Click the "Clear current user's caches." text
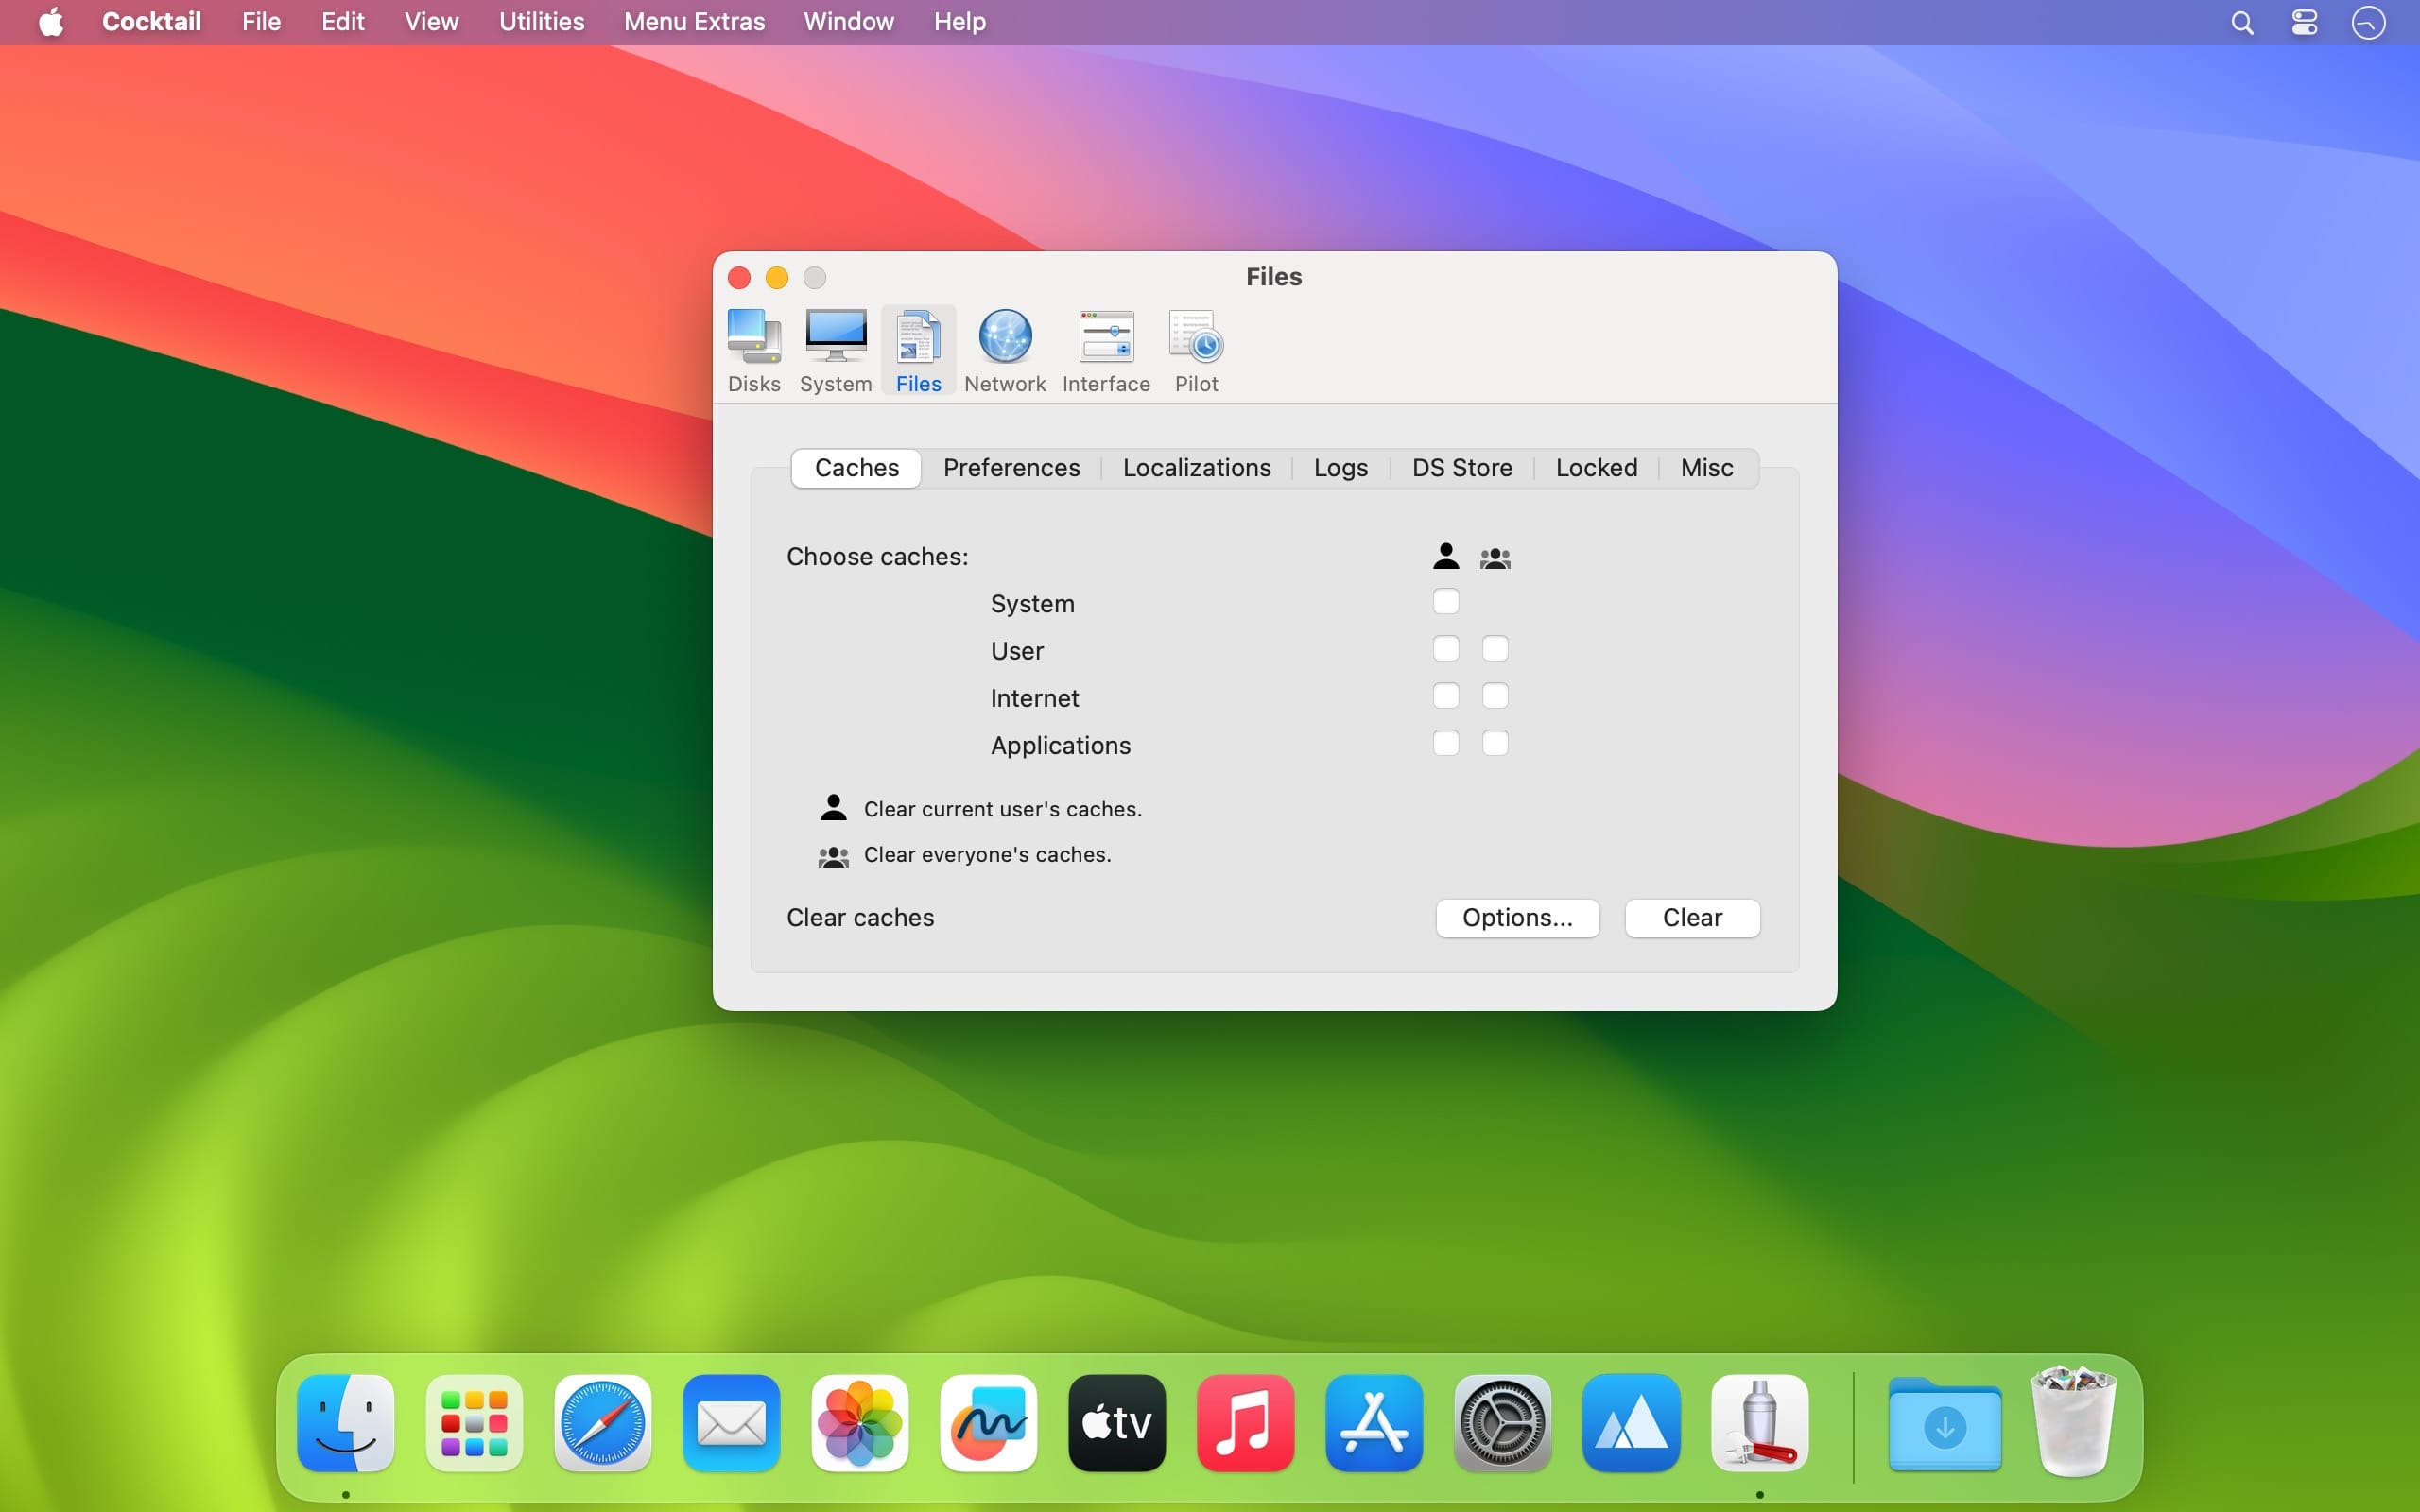2420x1512 pixels. [x=1003, y=809]
